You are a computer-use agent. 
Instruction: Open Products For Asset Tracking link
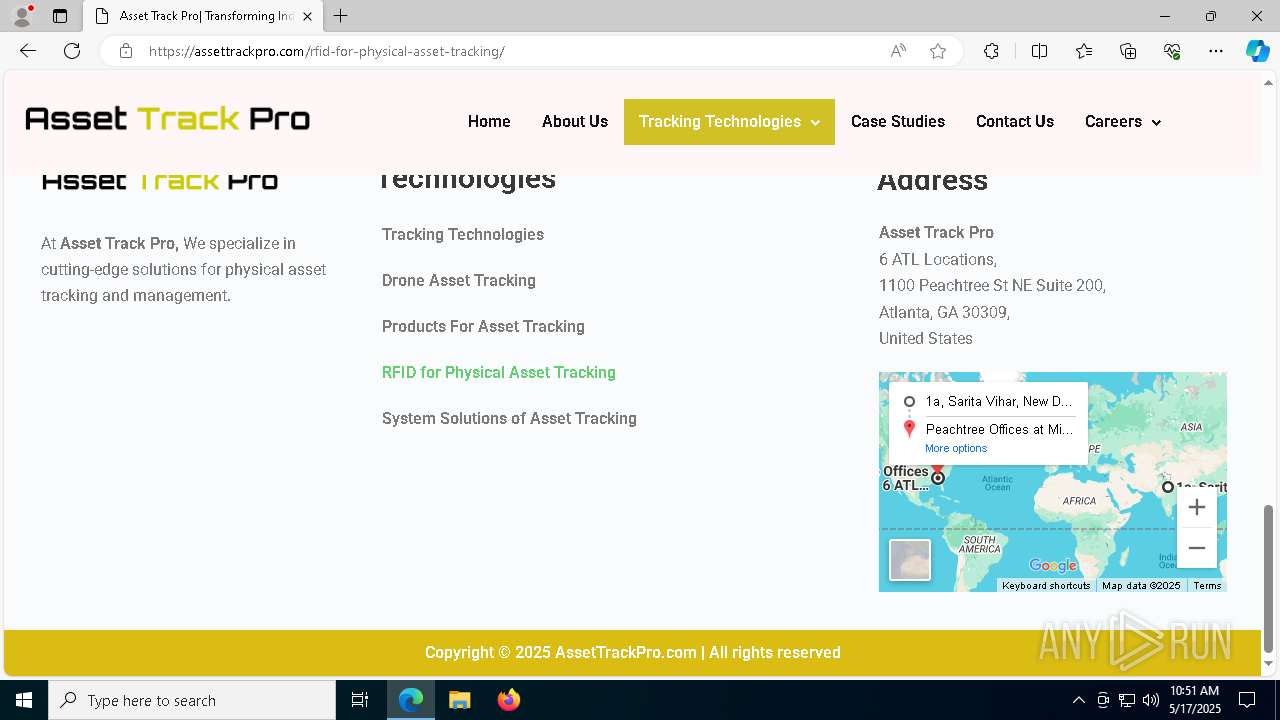483,326
